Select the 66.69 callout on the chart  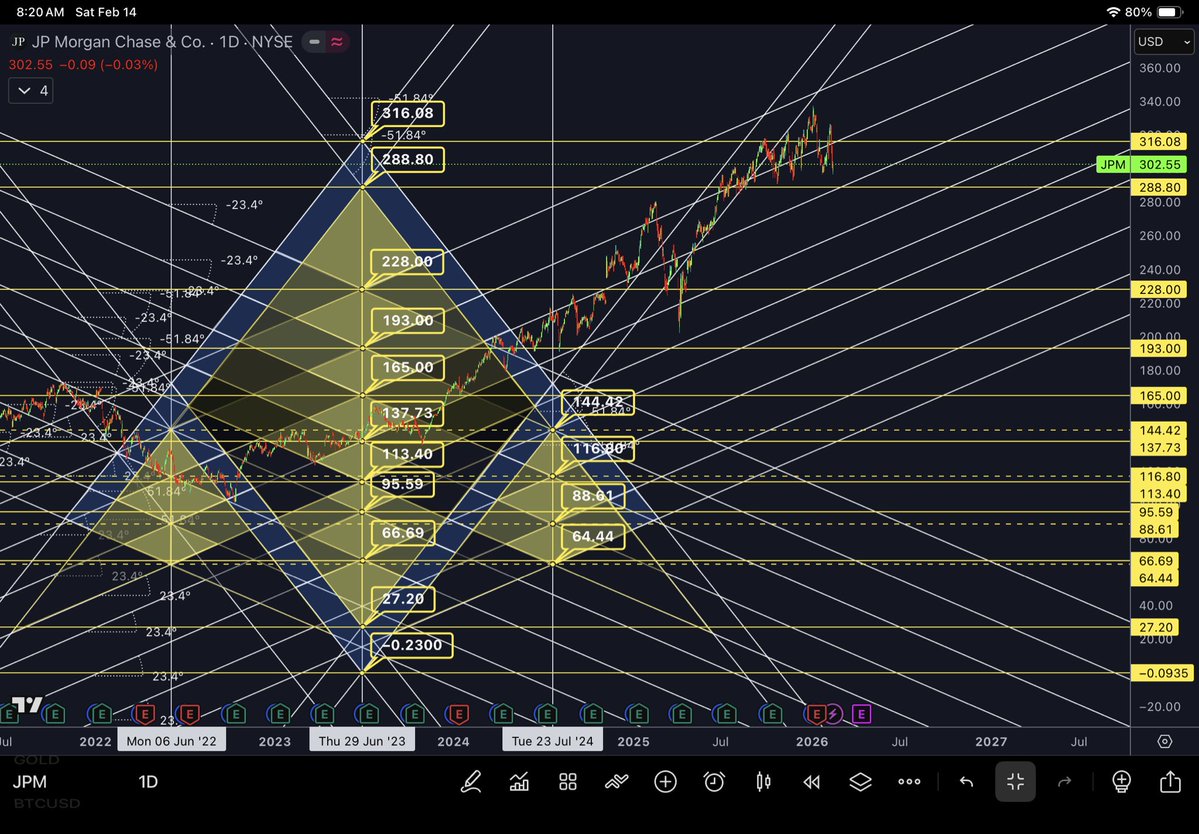point(402,533)
